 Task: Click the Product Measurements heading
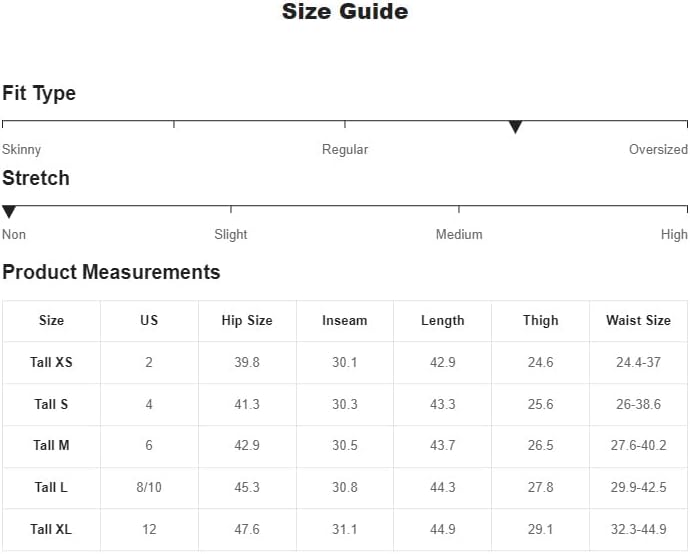[x=111, y=272]
